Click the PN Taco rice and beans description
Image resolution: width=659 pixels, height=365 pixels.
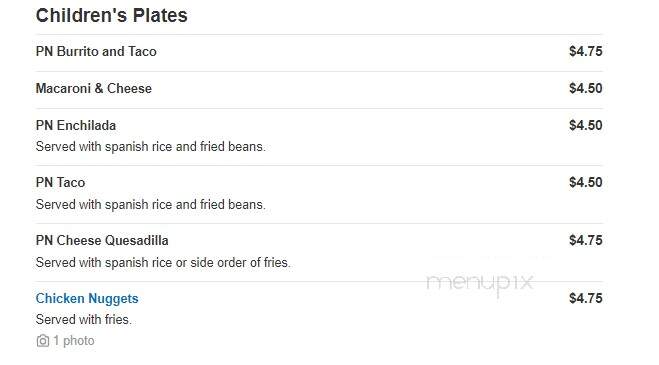point(150,205)
